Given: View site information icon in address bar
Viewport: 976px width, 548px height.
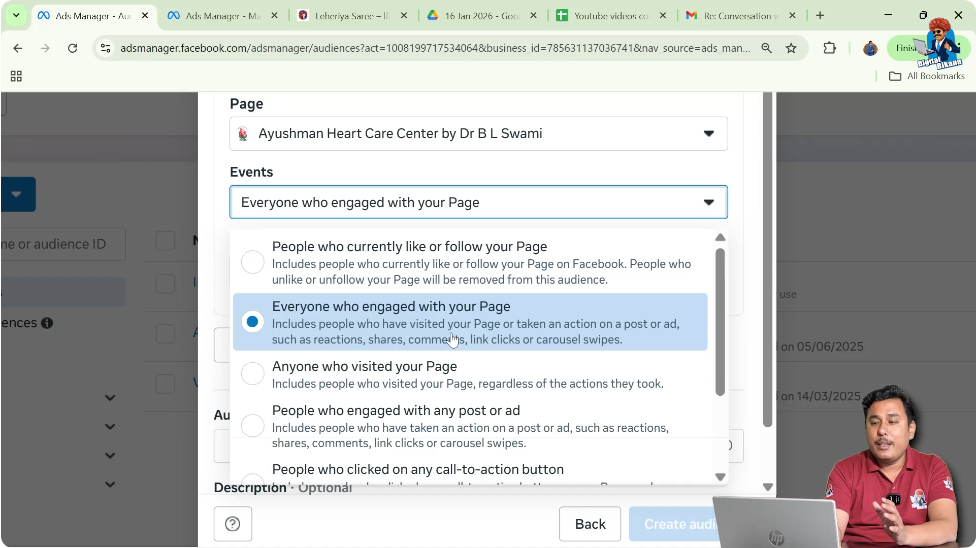Looking at the screenshot, I should pyautogui.click(x=105, y=48).
